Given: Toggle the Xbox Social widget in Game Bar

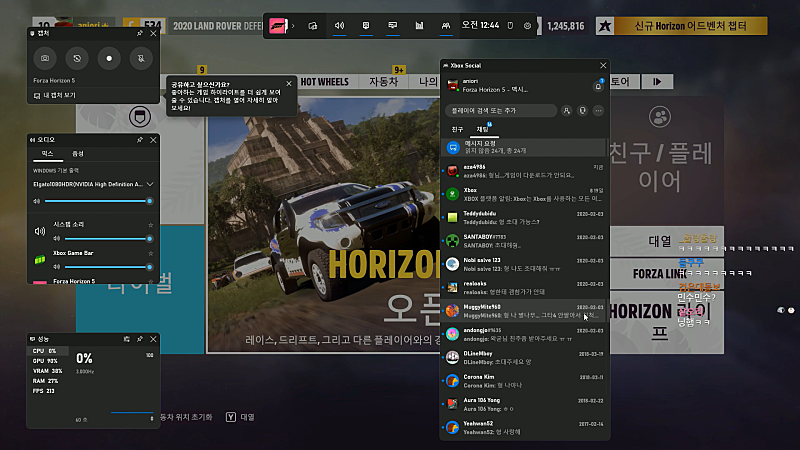Looking at the screenshot, I should pos(446,26).
